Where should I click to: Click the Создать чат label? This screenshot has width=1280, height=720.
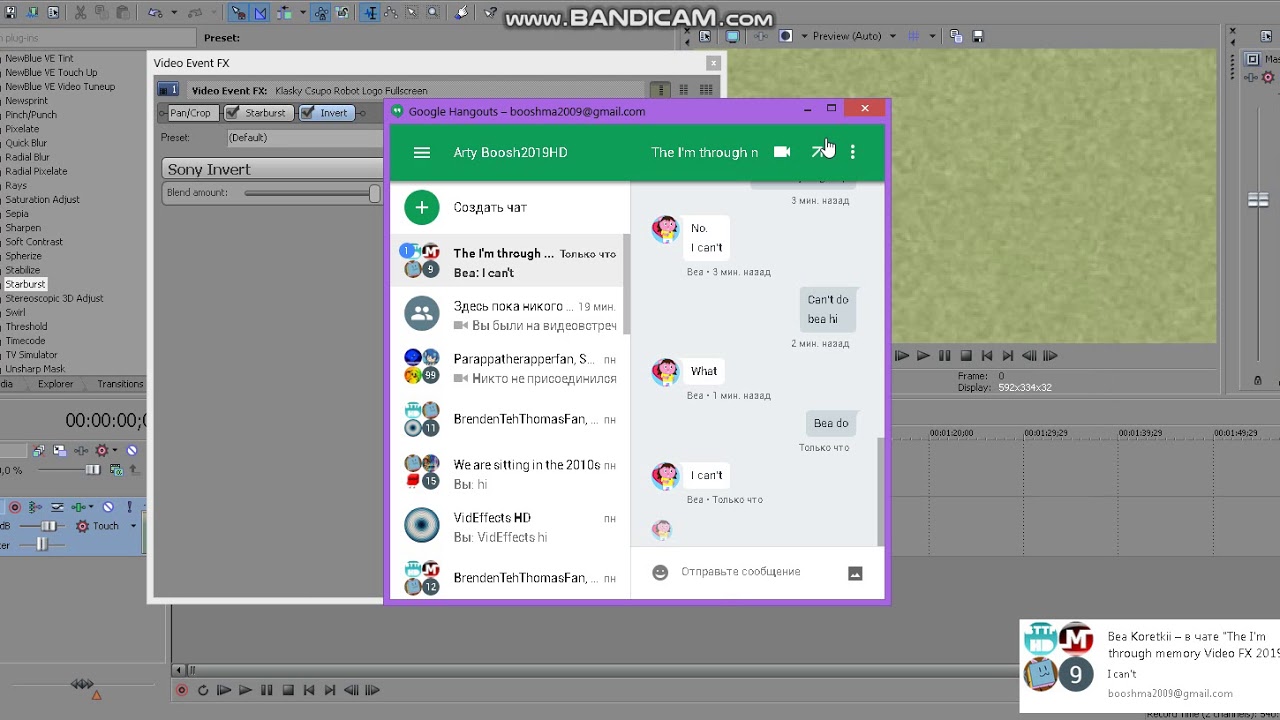pos(490,207)
